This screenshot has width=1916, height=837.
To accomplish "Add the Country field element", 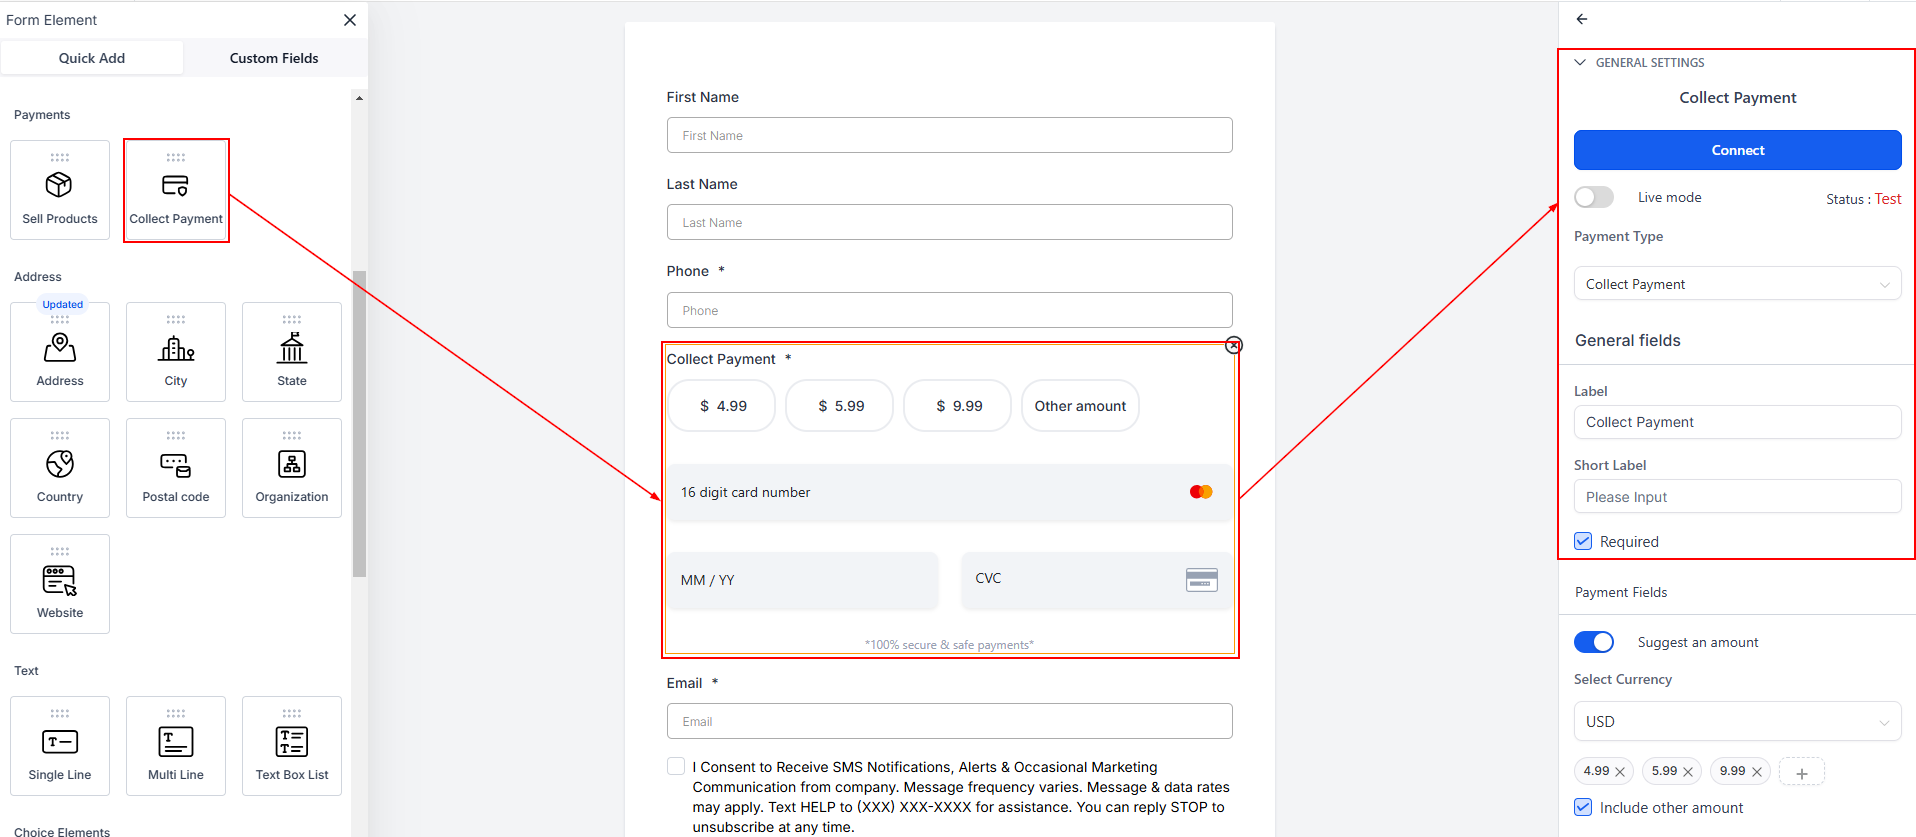I will 60,465.
